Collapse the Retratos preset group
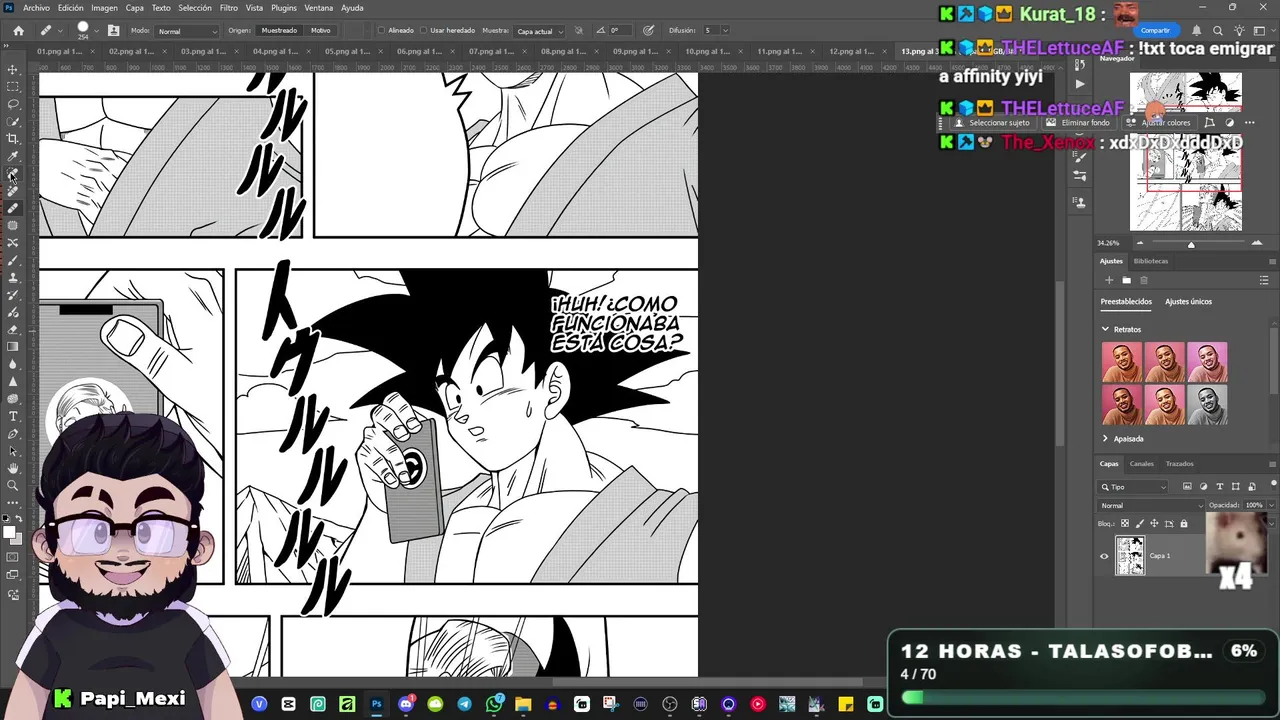1280x720 pixels. (x=1105, y=329)
